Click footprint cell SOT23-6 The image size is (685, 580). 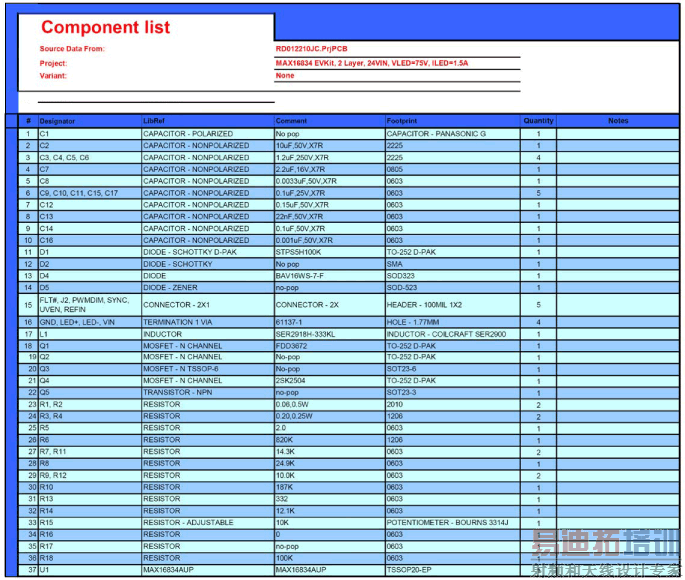[x=453, y=369]
